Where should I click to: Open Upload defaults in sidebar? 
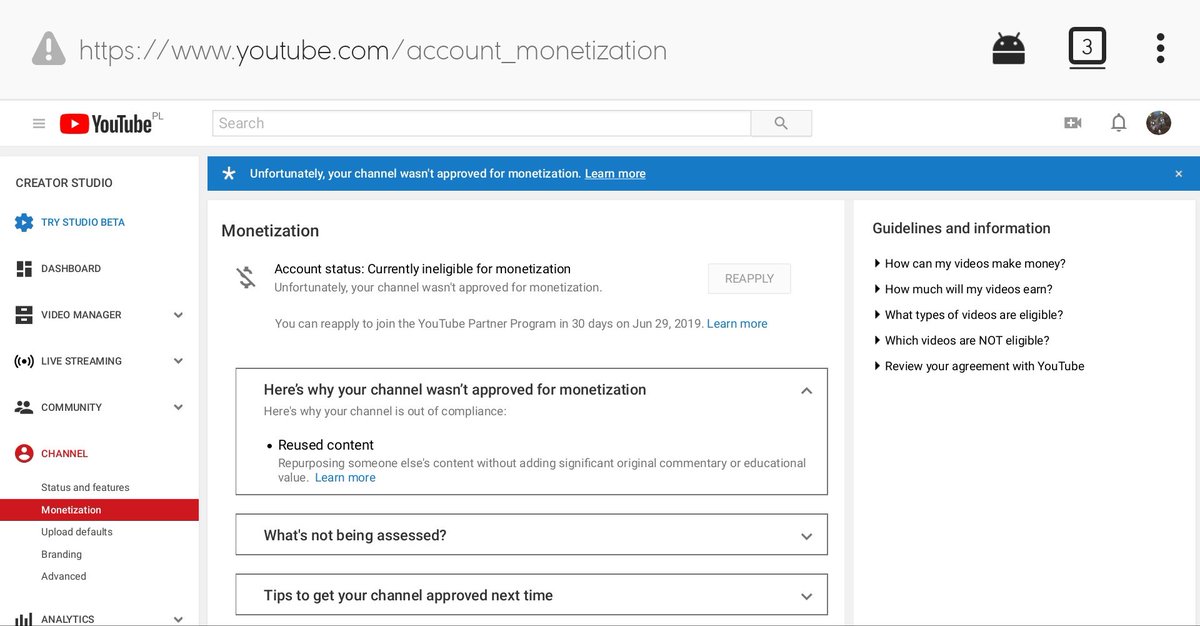77,532
